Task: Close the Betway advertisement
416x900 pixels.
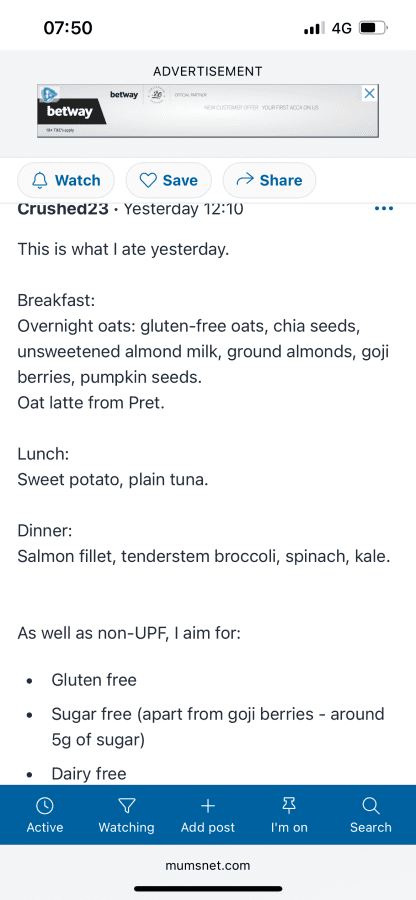Action: (370, 93)
